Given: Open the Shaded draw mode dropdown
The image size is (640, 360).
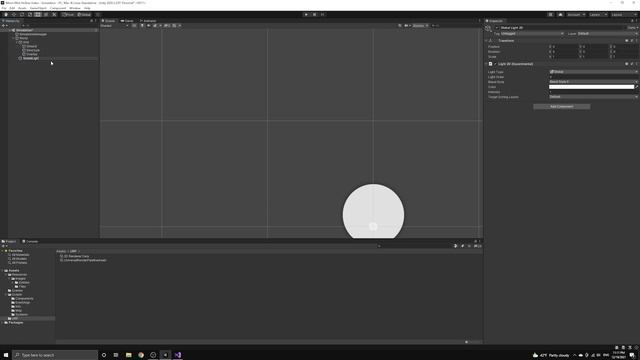Looking at the screenshot, I should [115, 26].
